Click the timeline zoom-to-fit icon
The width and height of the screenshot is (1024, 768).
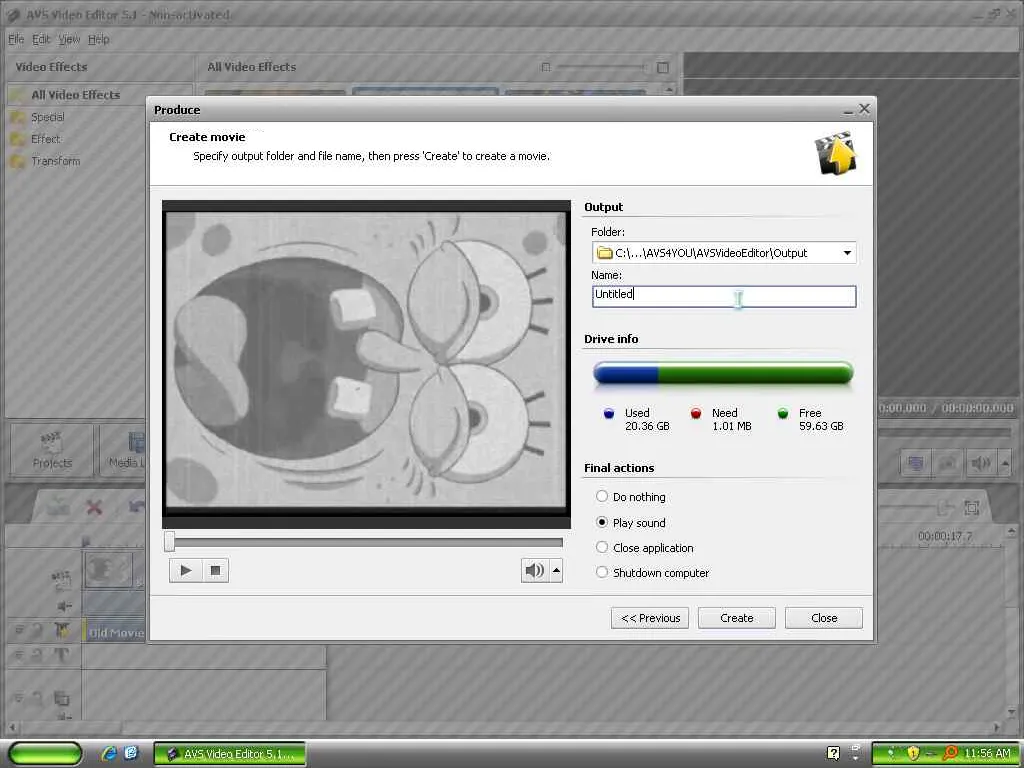972,507
